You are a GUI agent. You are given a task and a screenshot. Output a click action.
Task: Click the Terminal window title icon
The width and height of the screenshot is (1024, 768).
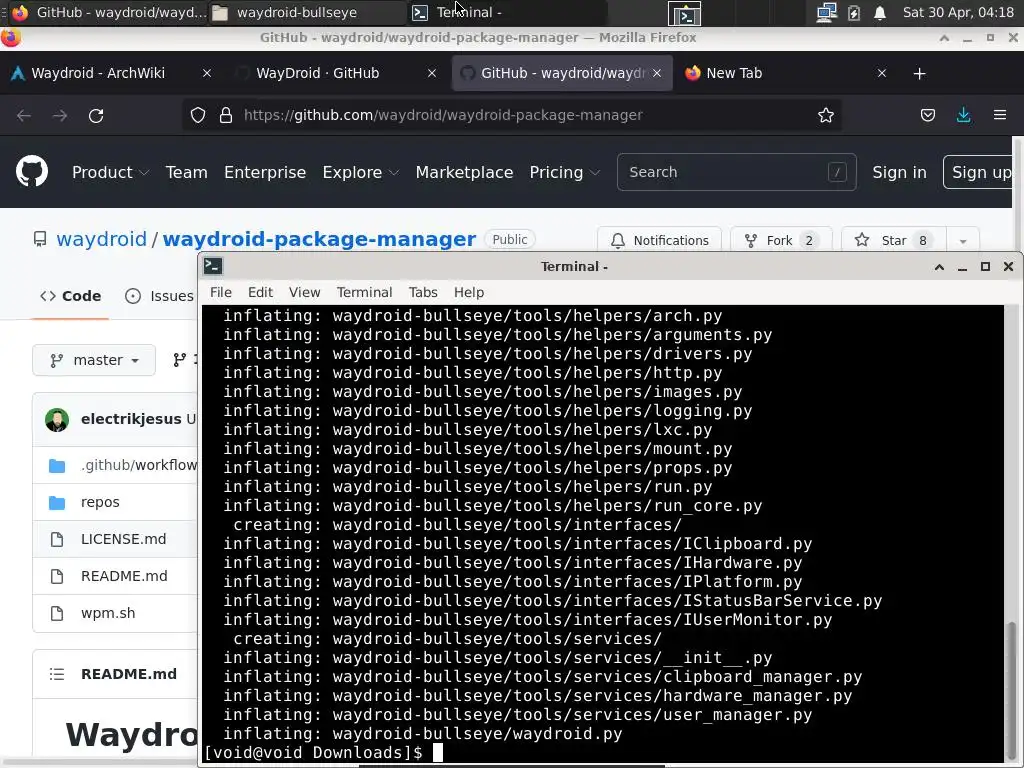pos(213,266)
